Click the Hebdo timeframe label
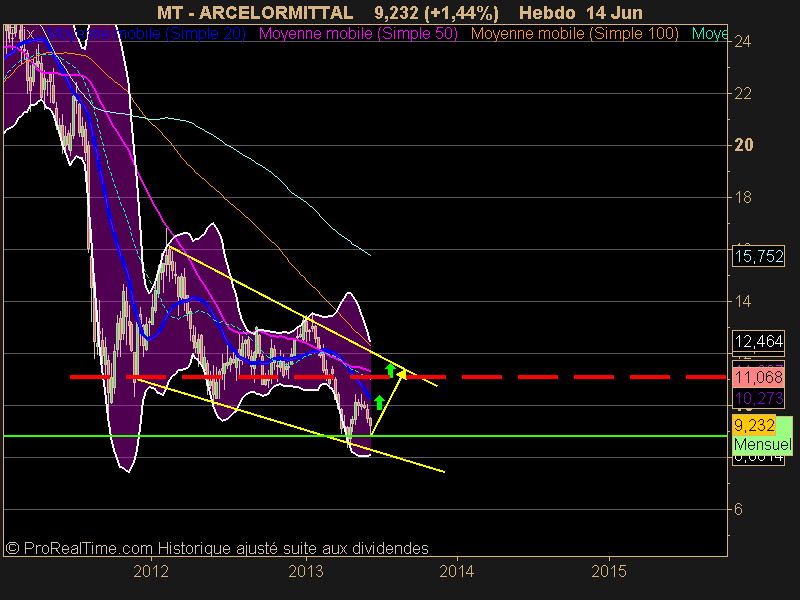This screenshot has width=800, height=600. pos(549,12)
